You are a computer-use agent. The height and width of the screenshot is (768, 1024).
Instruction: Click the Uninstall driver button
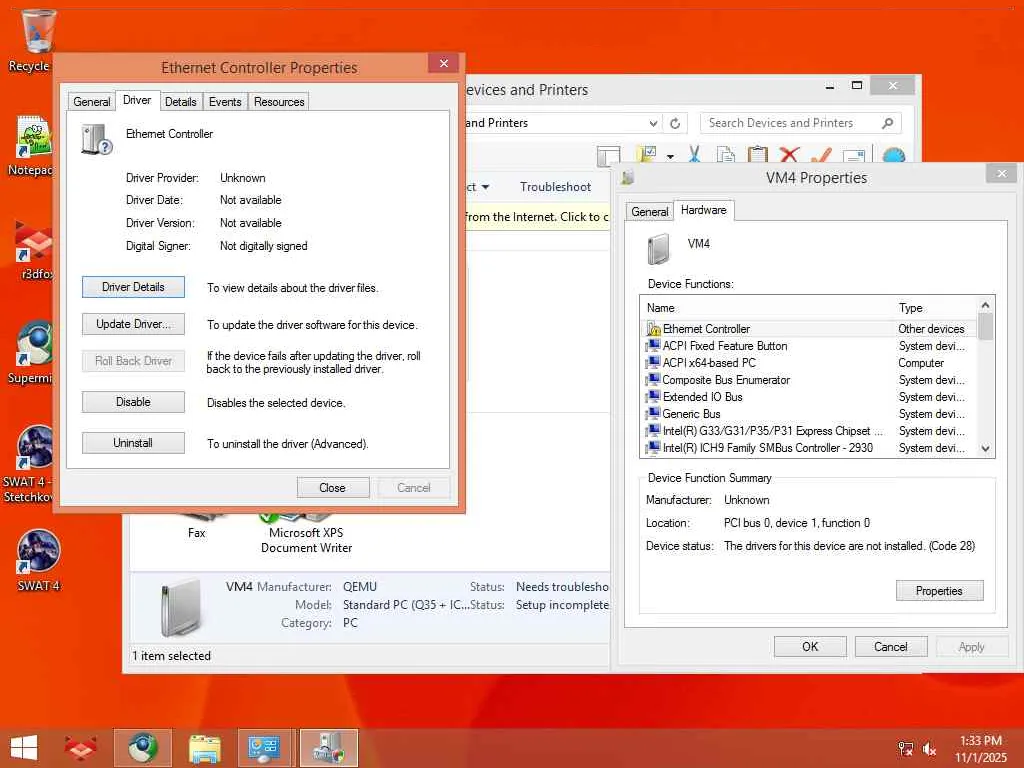pos(133,443)
